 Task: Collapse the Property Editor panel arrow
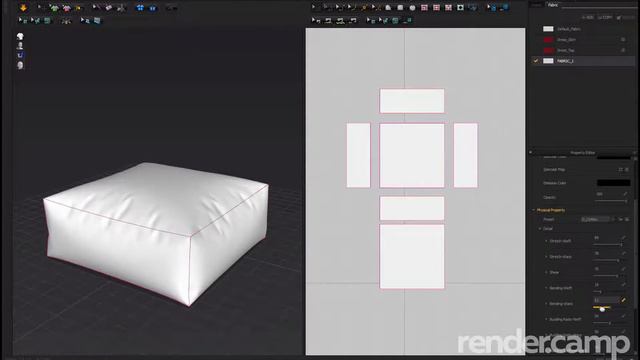(530, 153)
